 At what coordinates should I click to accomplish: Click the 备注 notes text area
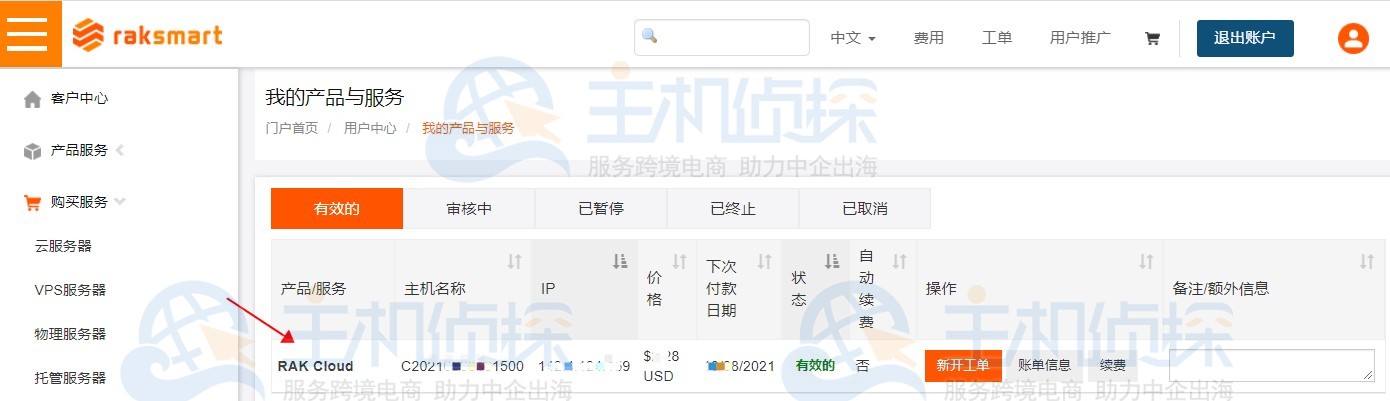click(1272, 365)
